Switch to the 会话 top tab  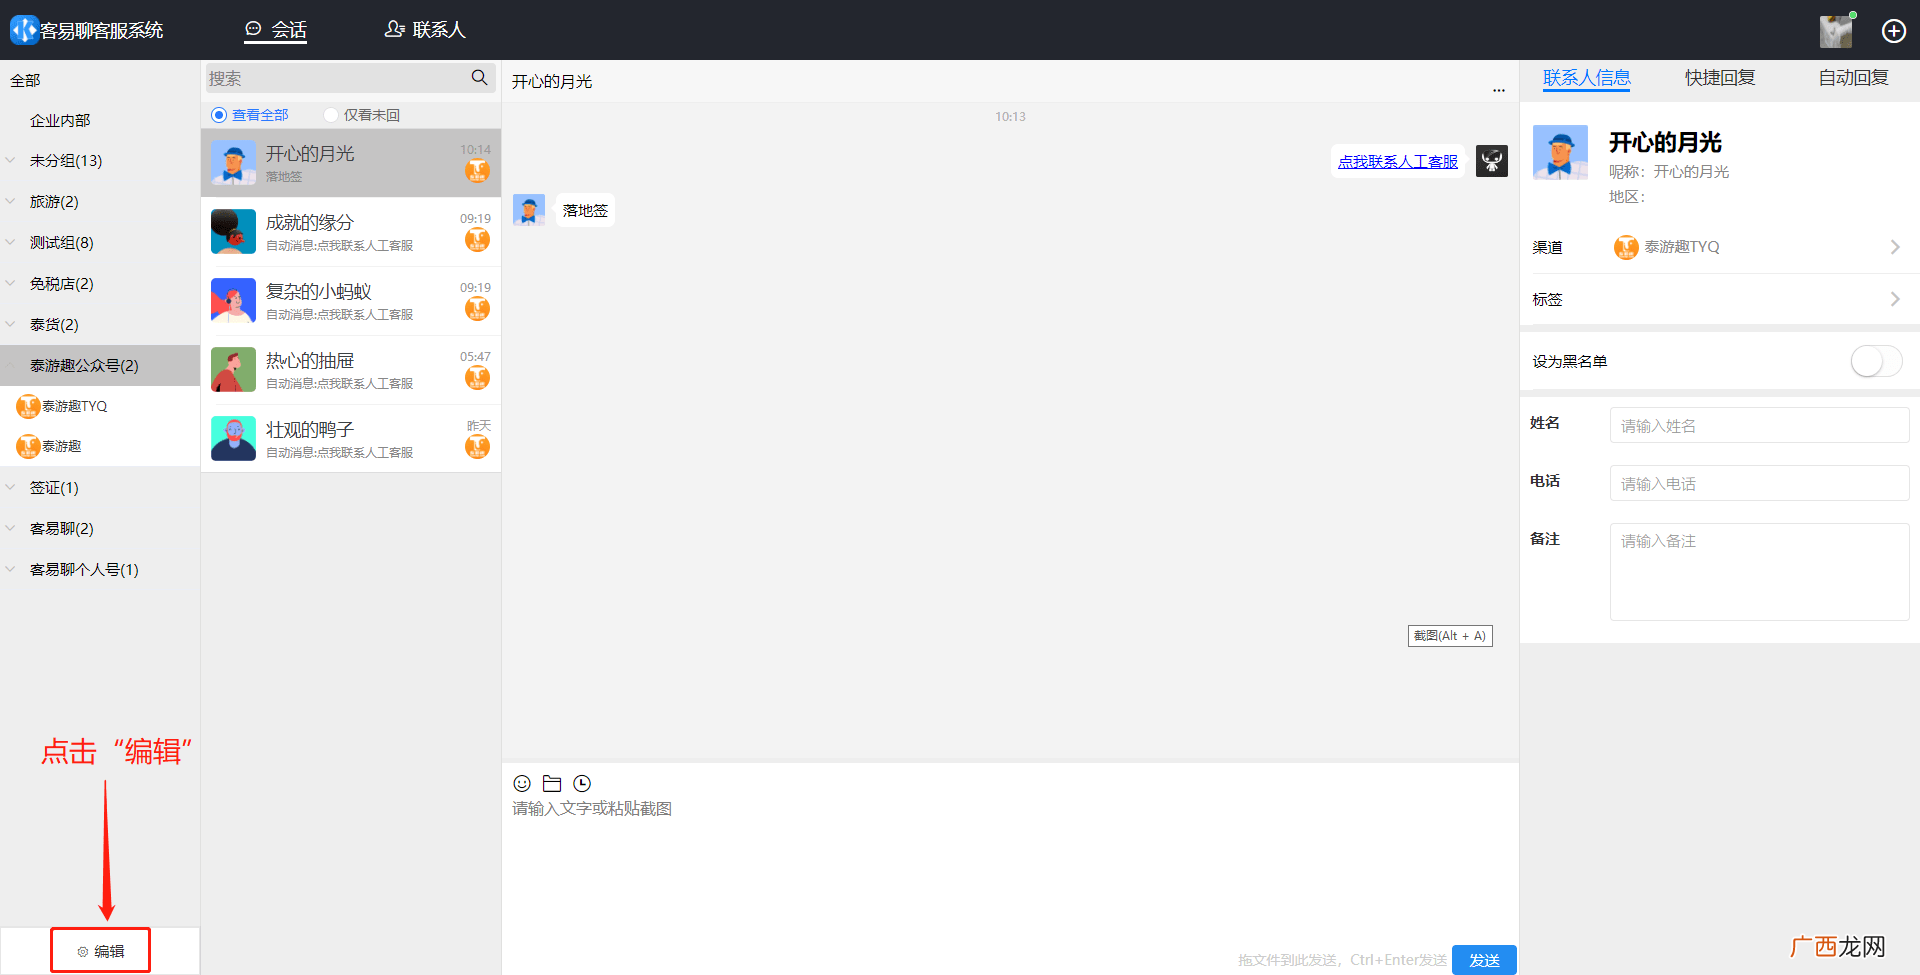tap(276, 30)
